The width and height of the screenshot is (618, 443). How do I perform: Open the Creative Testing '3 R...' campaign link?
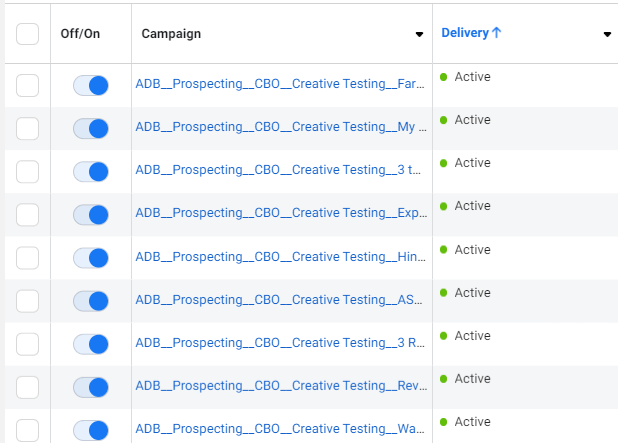[x=280, y=343]
